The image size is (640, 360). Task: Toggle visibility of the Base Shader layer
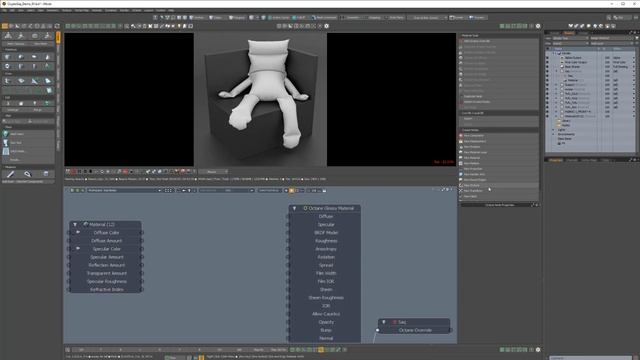(x=547, y=67)
